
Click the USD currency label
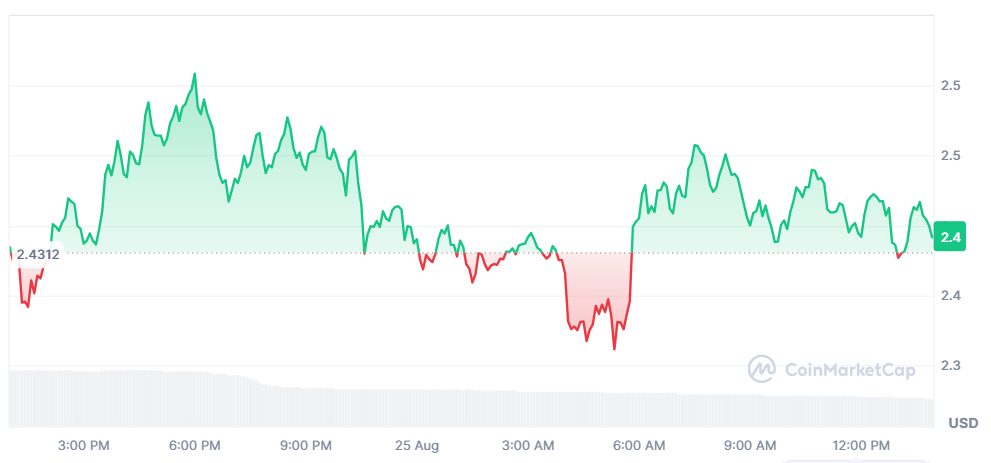(x=963, y=423)
